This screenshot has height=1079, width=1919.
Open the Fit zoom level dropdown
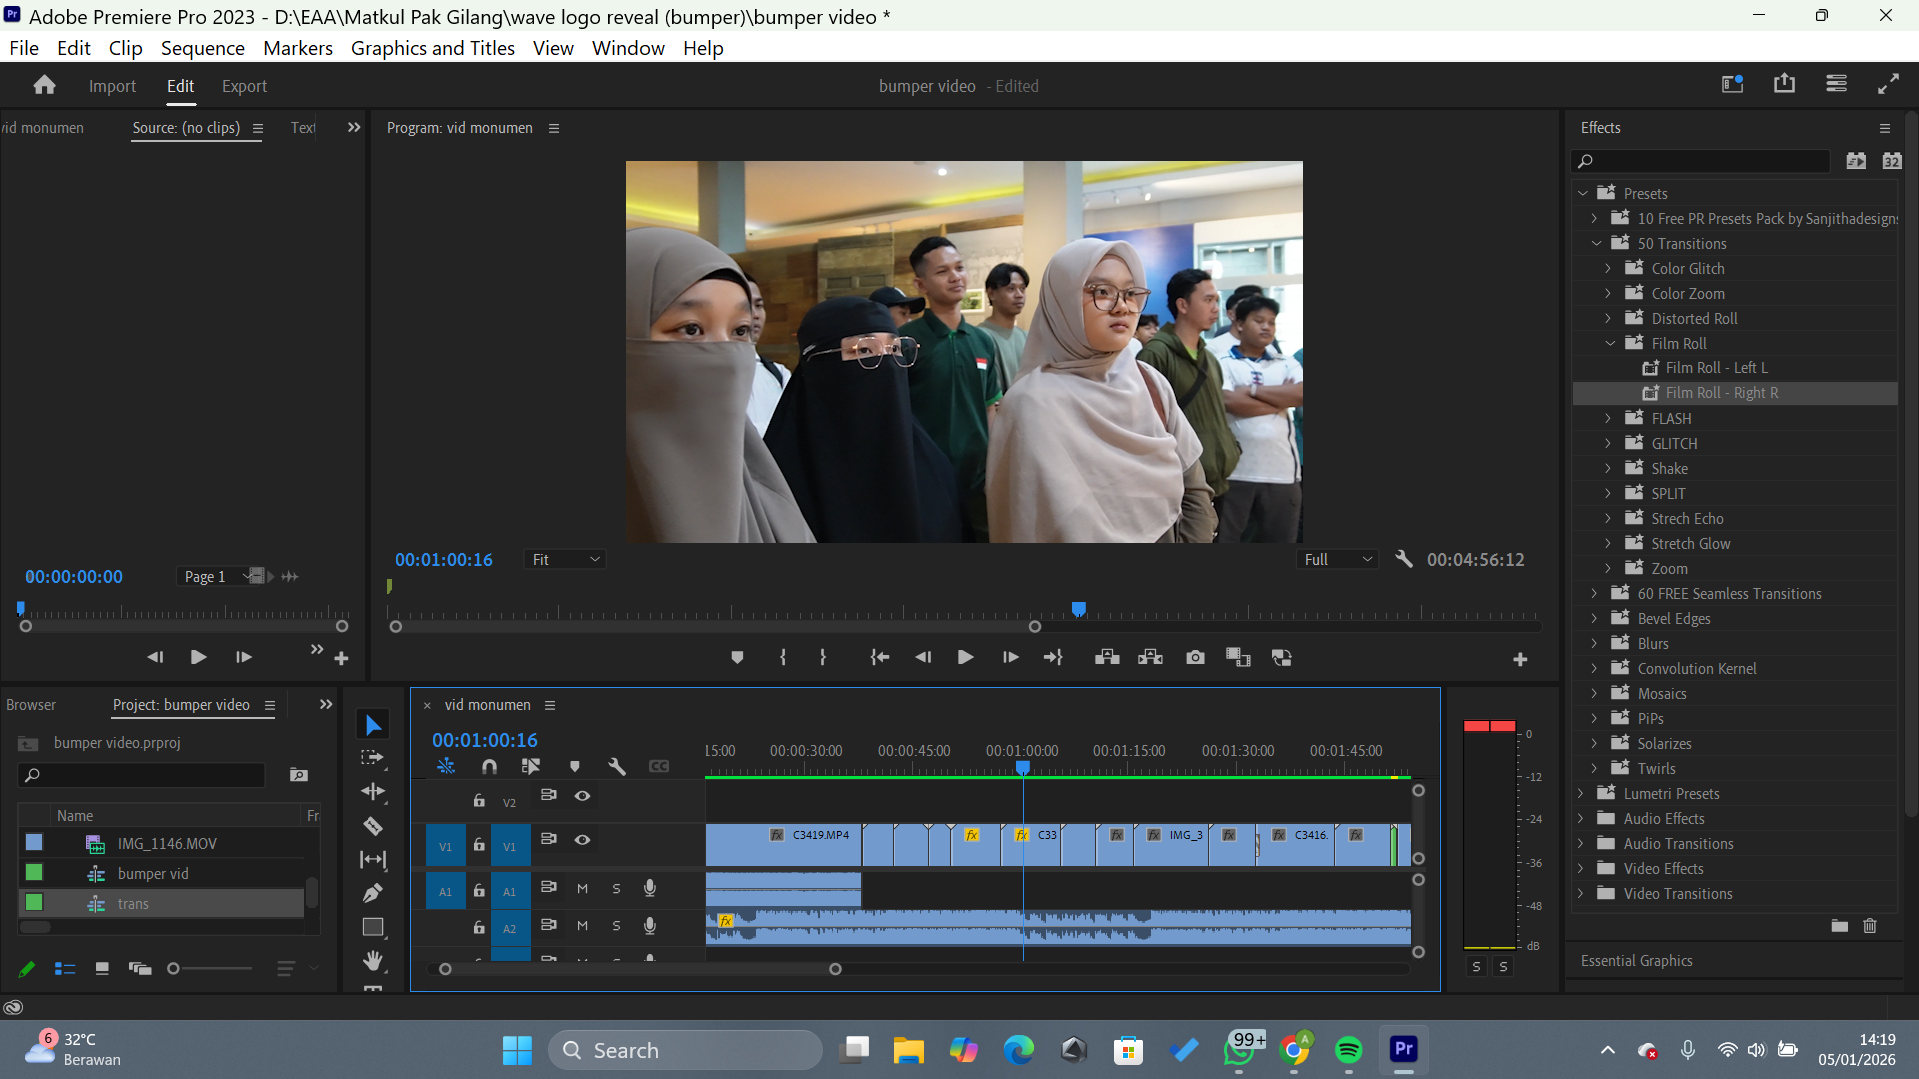click(x=565, y=559)
